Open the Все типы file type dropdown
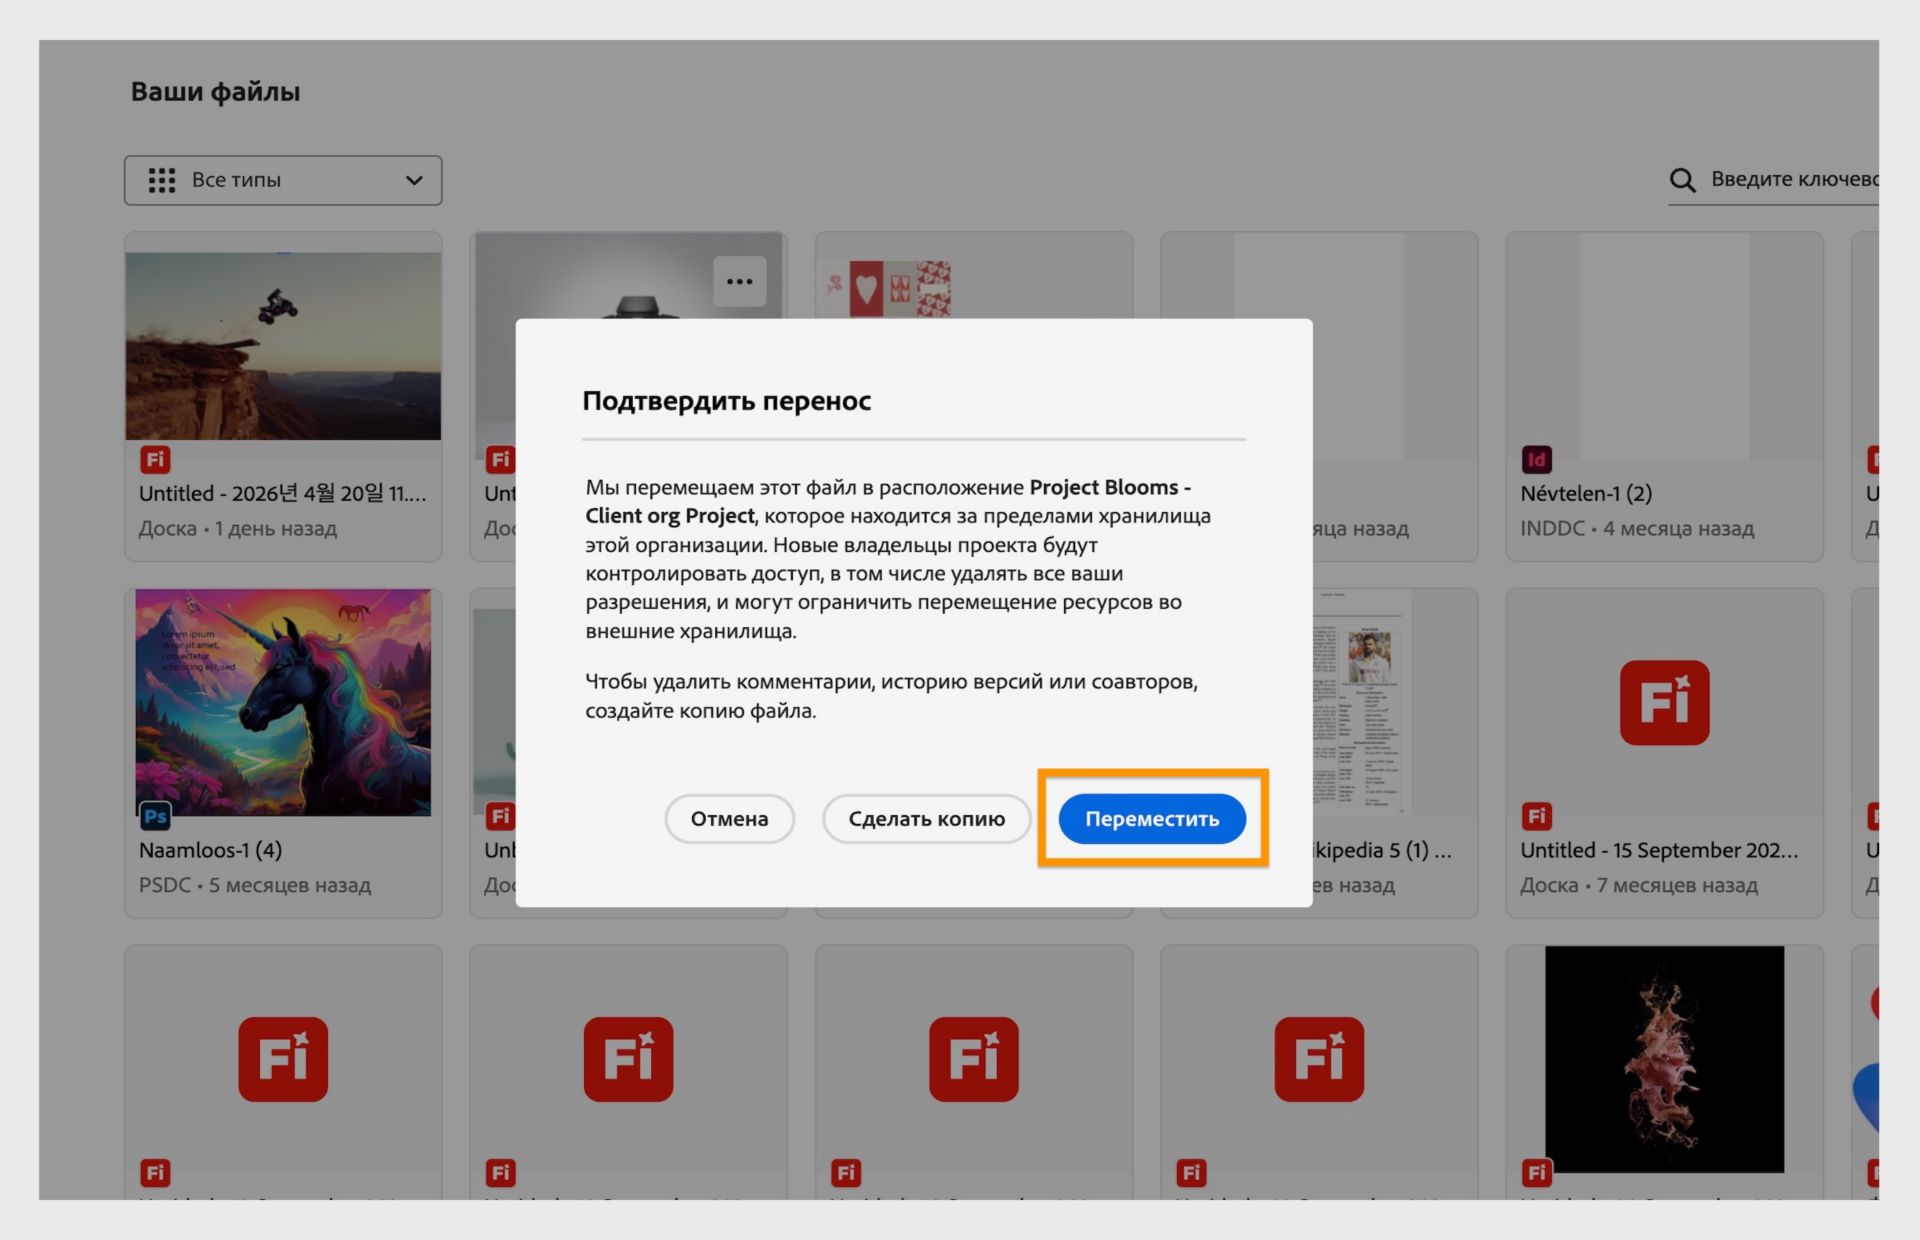 (283, 180)
